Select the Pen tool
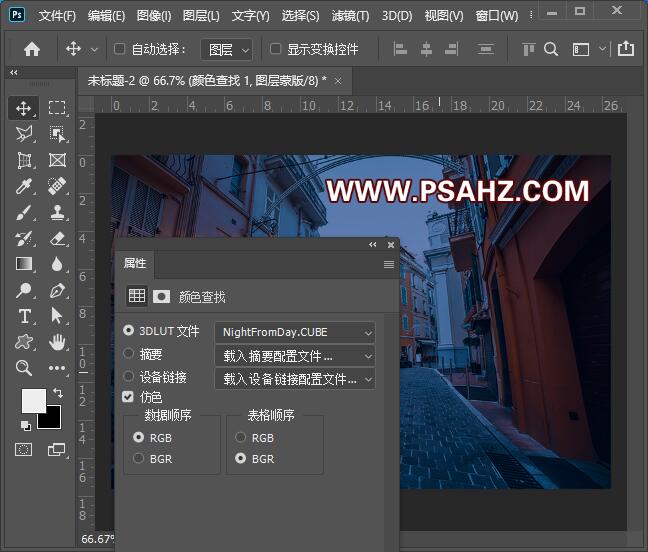648x552 pixels. 57,290
